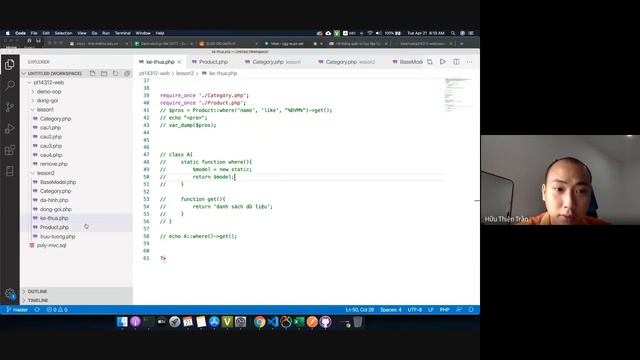This screenshot has height=360, width=640.
Task: Click the Collapse Folders icon in Explorer
Action: (x=127, y=73)
